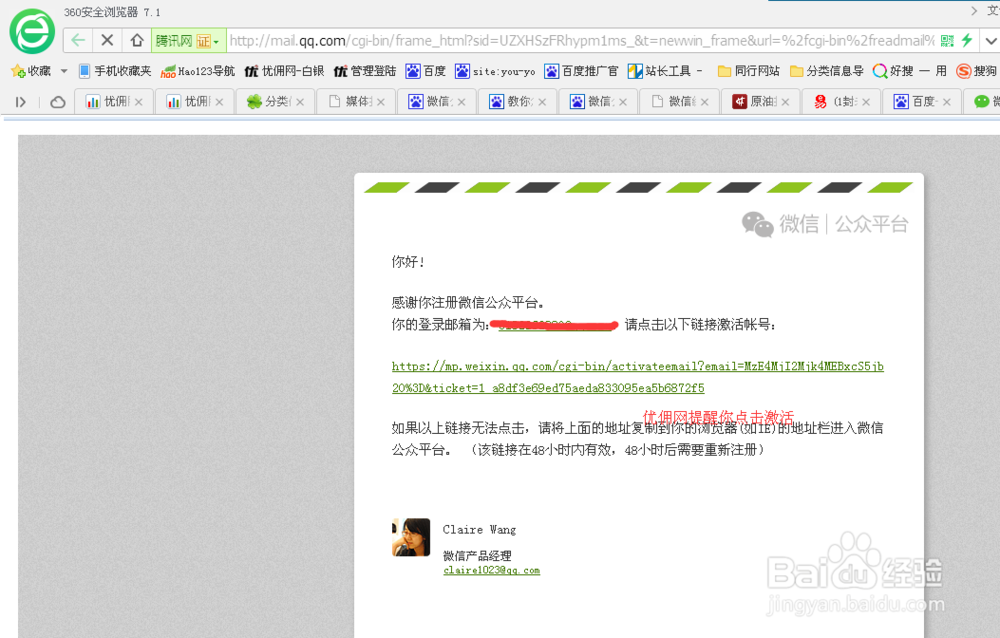Close the 原油 tab
Viewport: 1000px width, 638px height.
tap(785, 102)
